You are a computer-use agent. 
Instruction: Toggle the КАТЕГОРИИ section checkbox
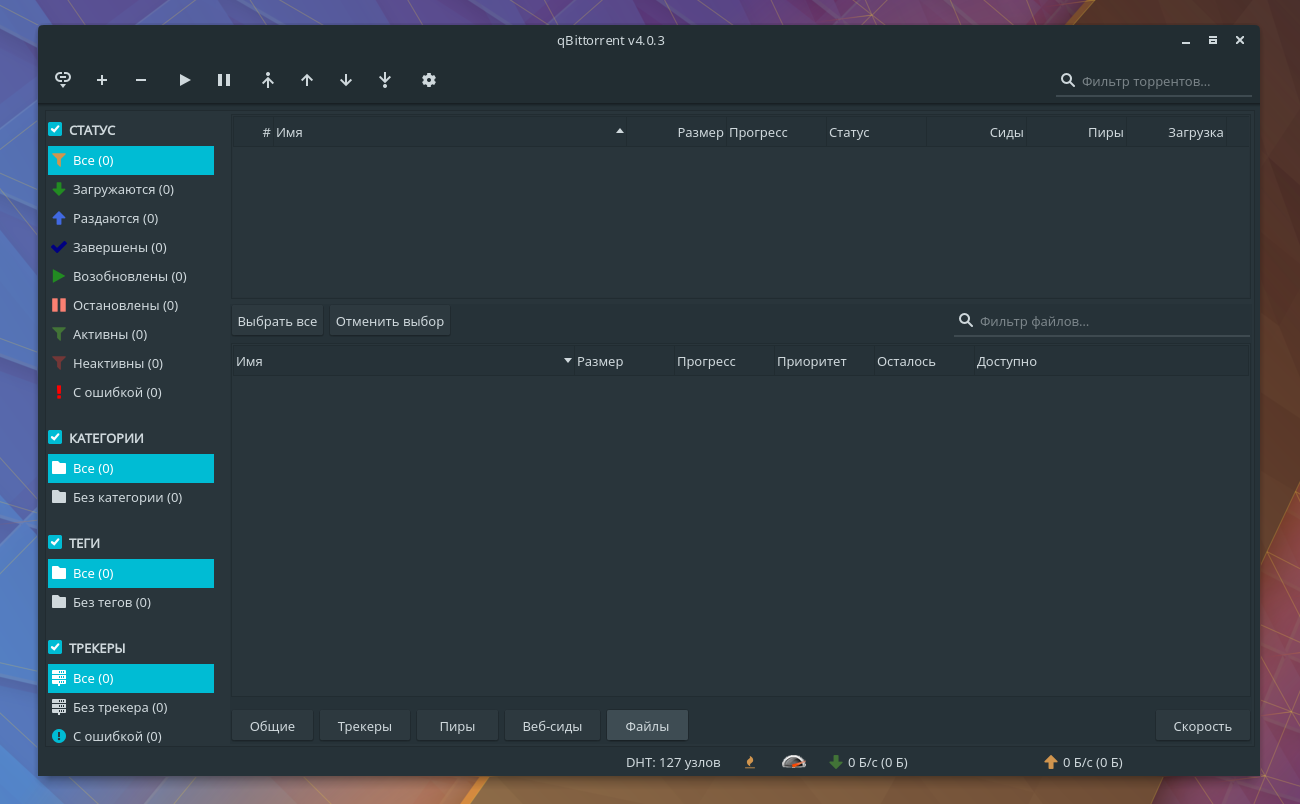55,437
